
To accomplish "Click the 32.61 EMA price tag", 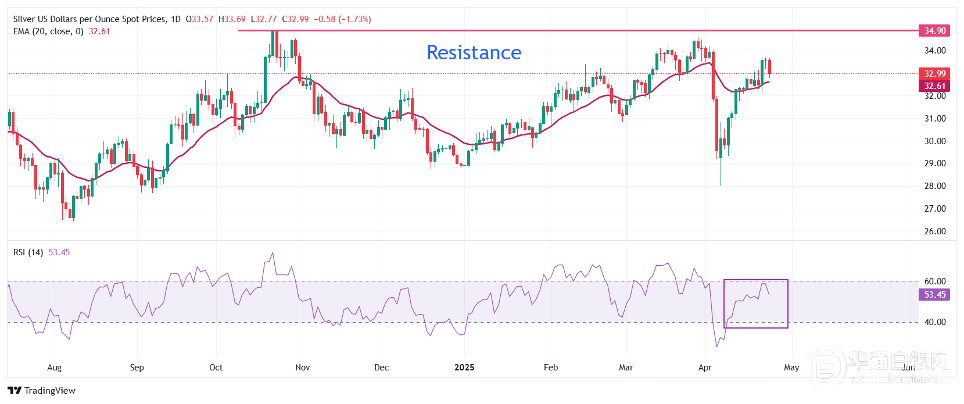I will coord(935,86).
